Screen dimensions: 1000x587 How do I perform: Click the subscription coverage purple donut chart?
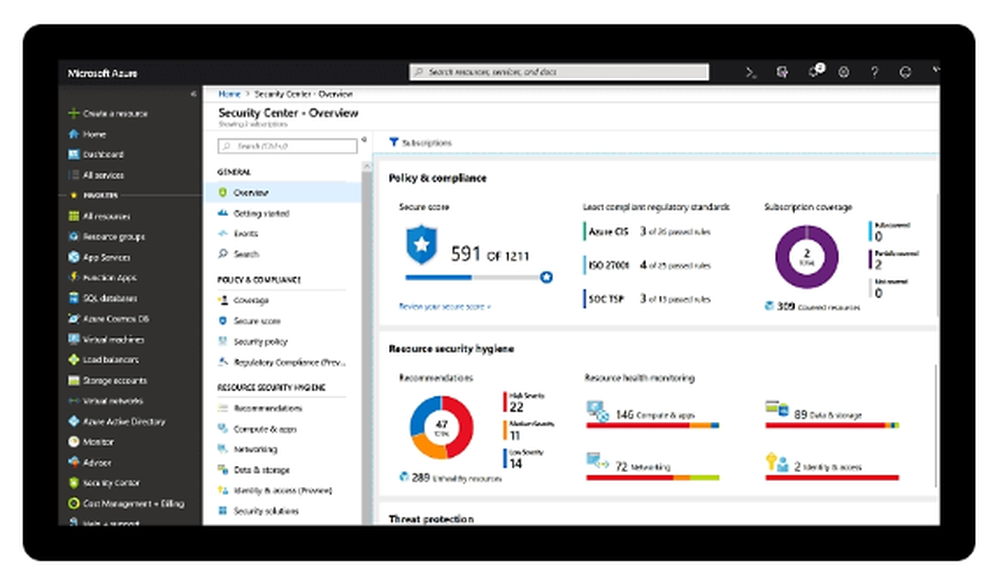(807, 256)
